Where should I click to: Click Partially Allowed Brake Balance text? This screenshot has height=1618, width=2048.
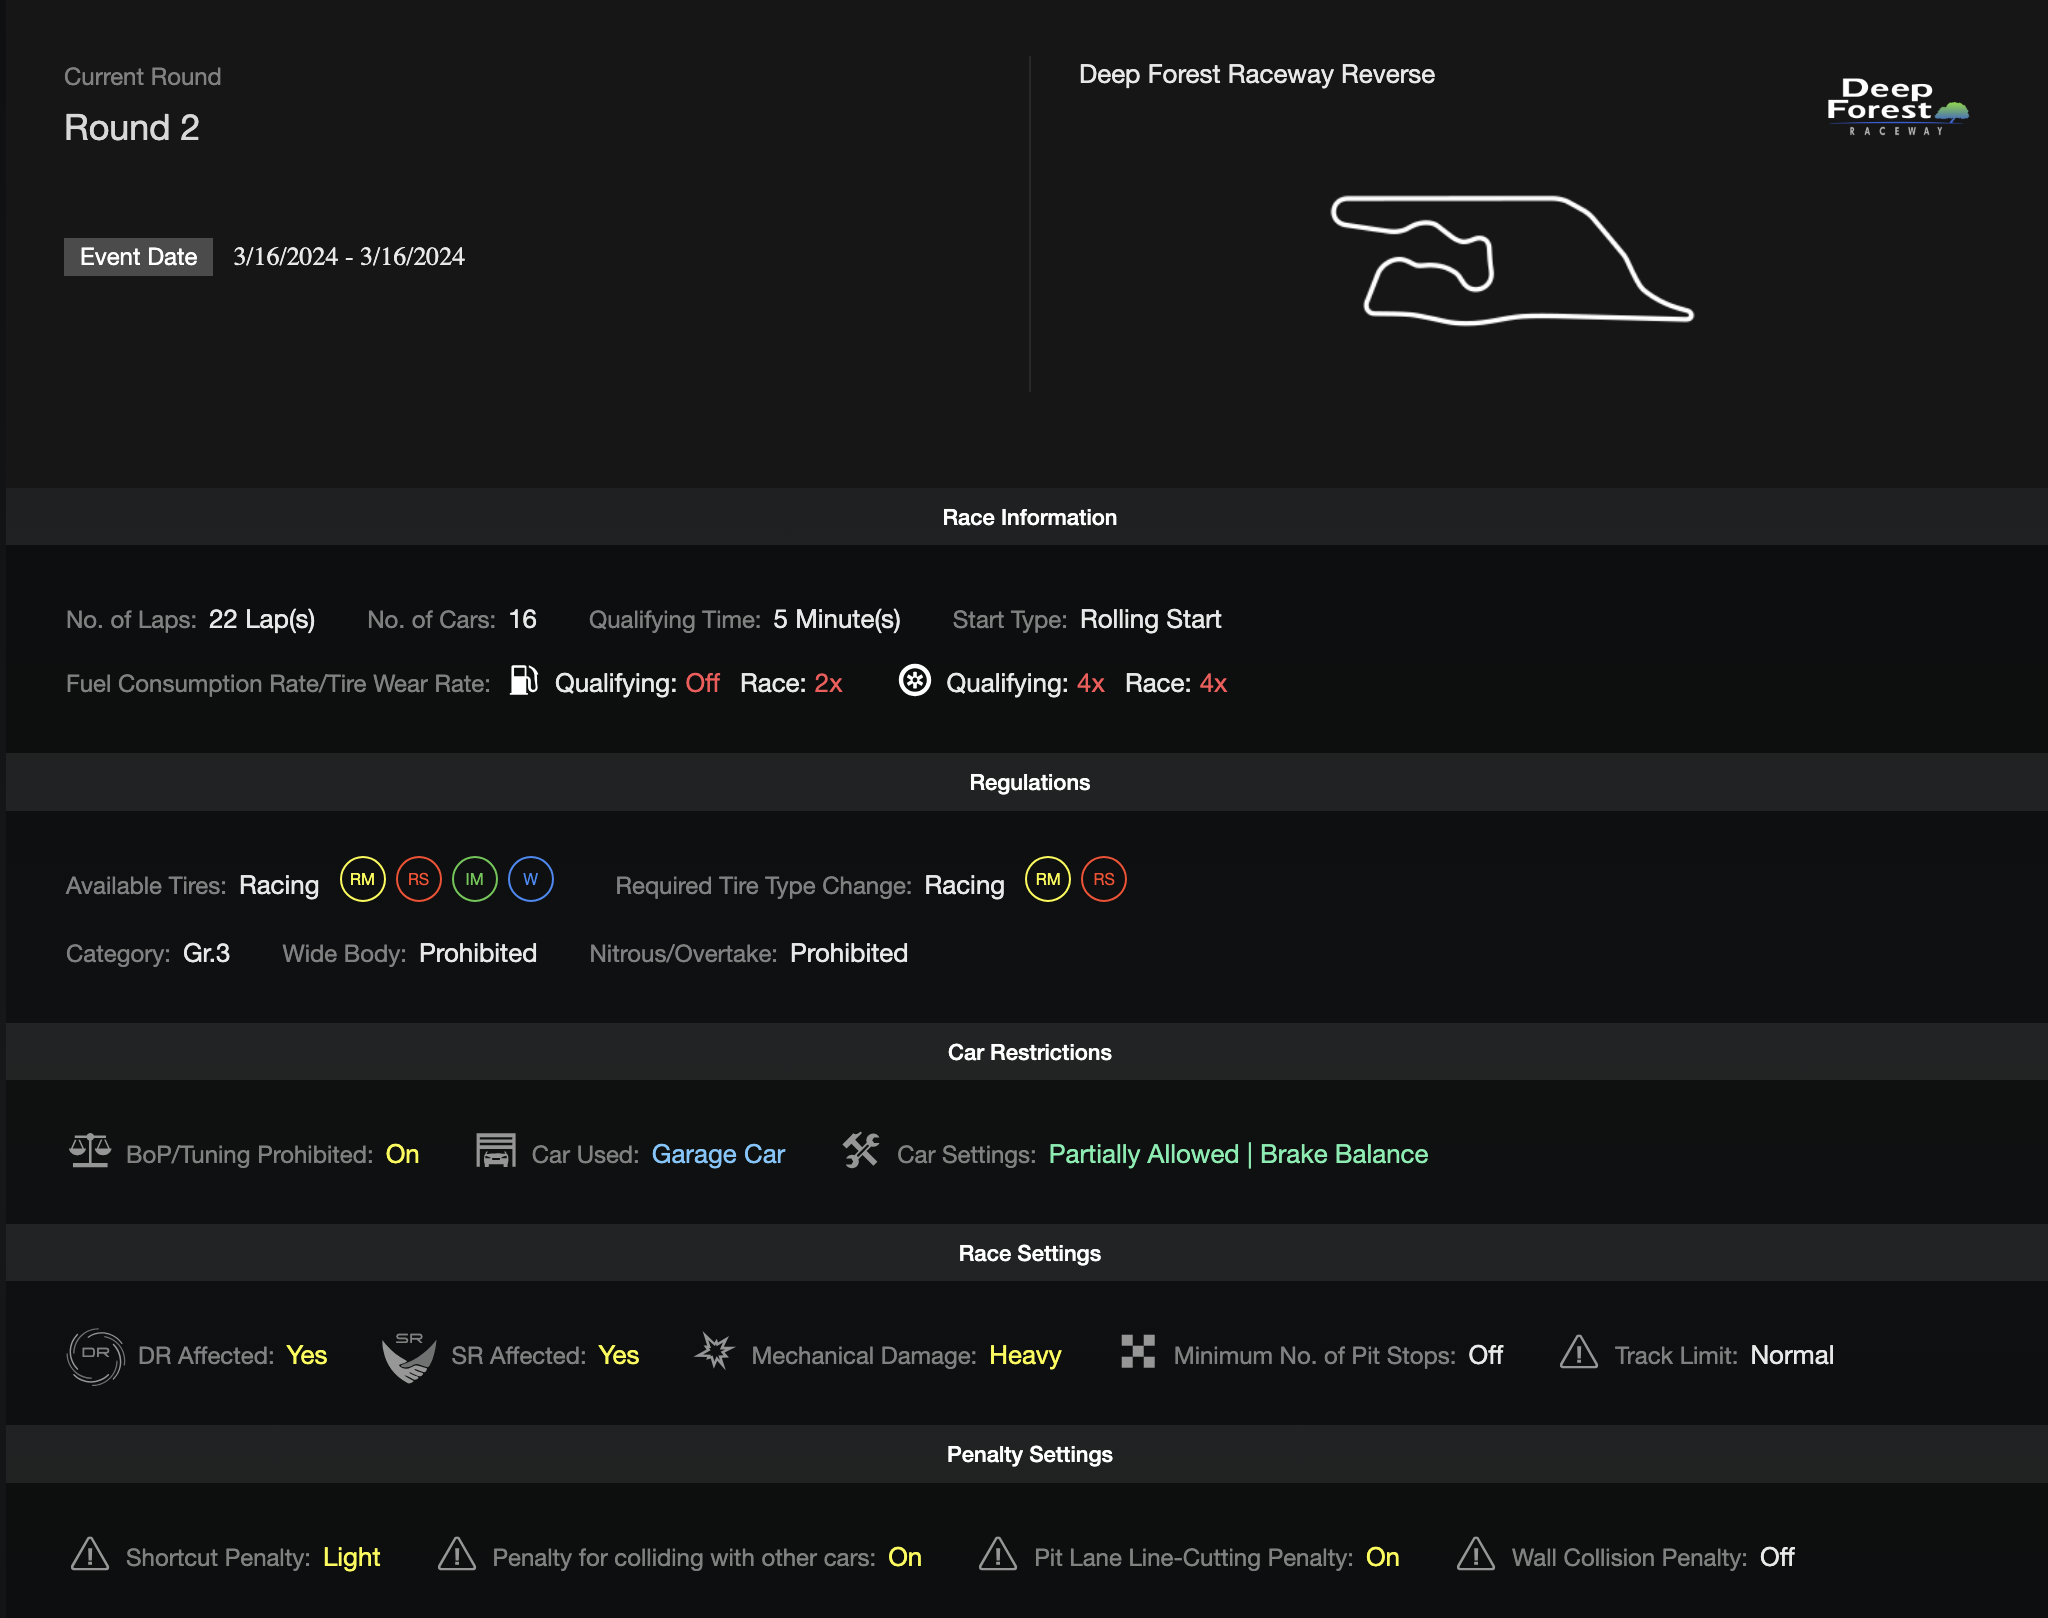1238,1154
